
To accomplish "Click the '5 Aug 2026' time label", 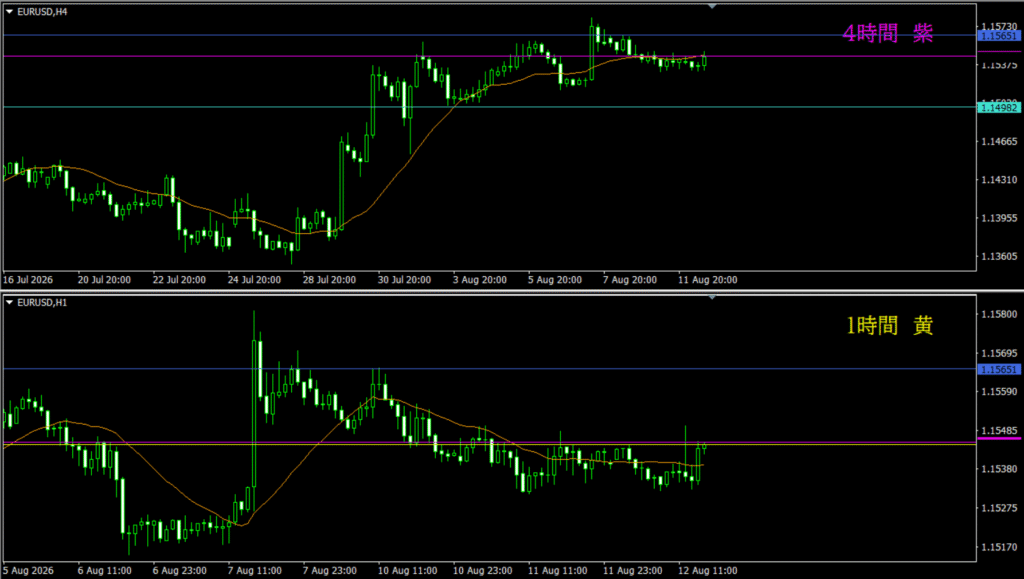I will coord(28,571).
